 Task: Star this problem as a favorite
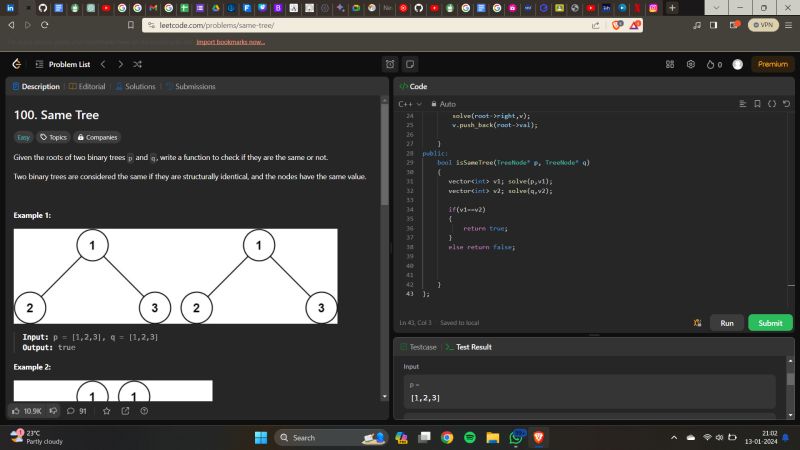[x=106, y=410]
